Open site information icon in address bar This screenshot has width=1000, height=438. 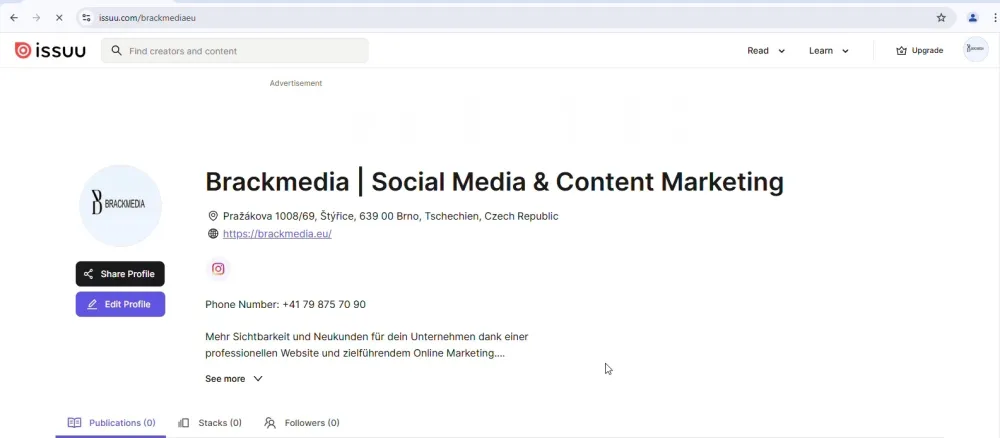[87, 18]
